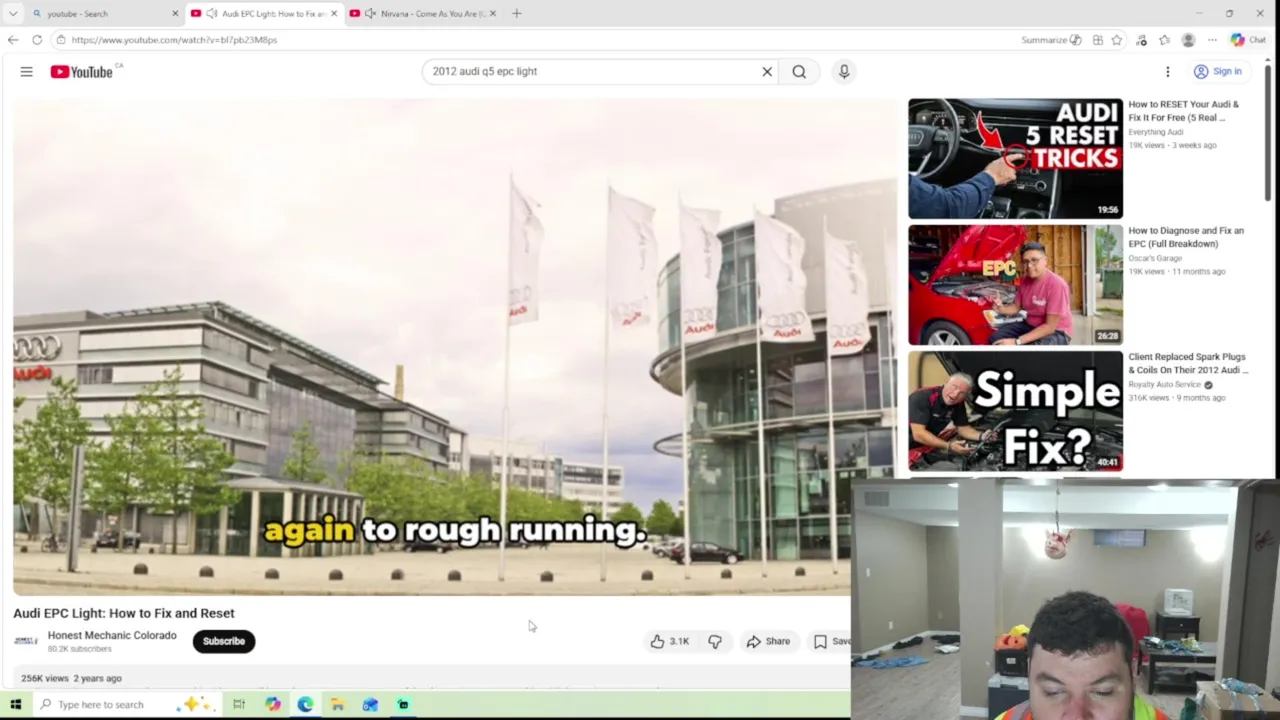
Task: Click the Summarize button in address bar
Action: tap(1051, 40)
